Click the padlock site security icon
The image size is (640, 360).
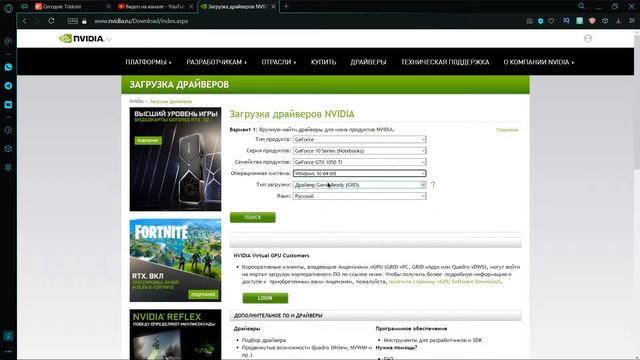pos(84,21)
